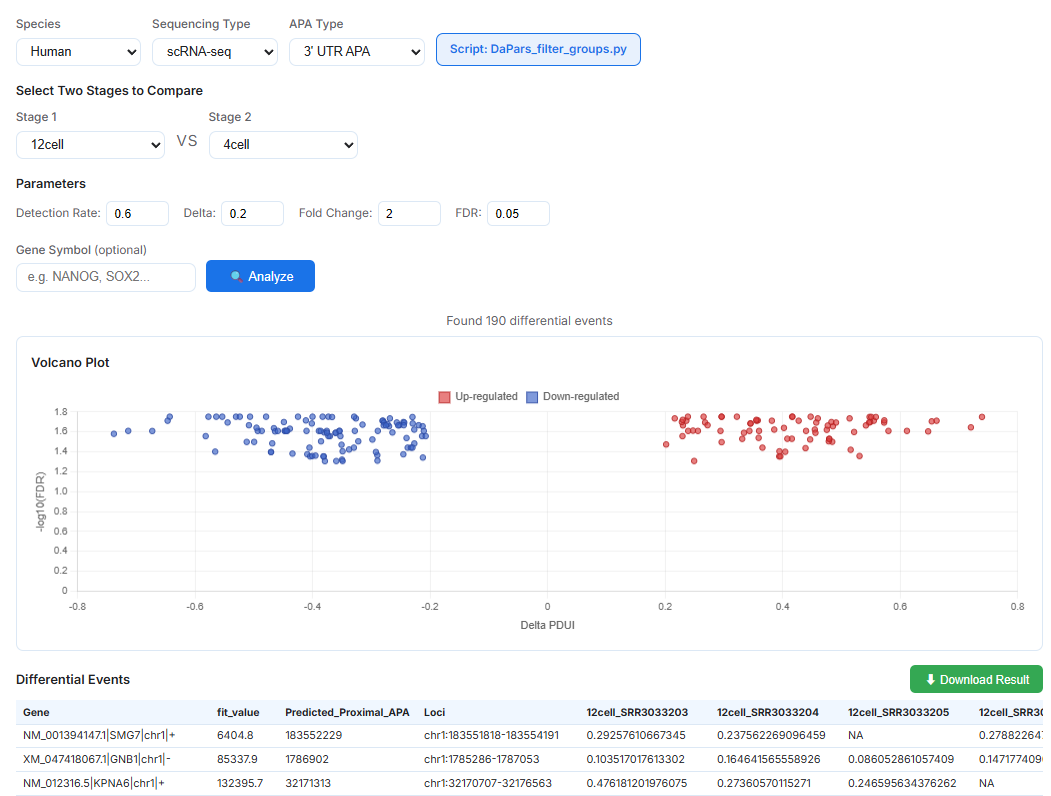Click the Predicted_Proximal_APA column header
This screenshot has width=1051, height=796.
point(347,712)
